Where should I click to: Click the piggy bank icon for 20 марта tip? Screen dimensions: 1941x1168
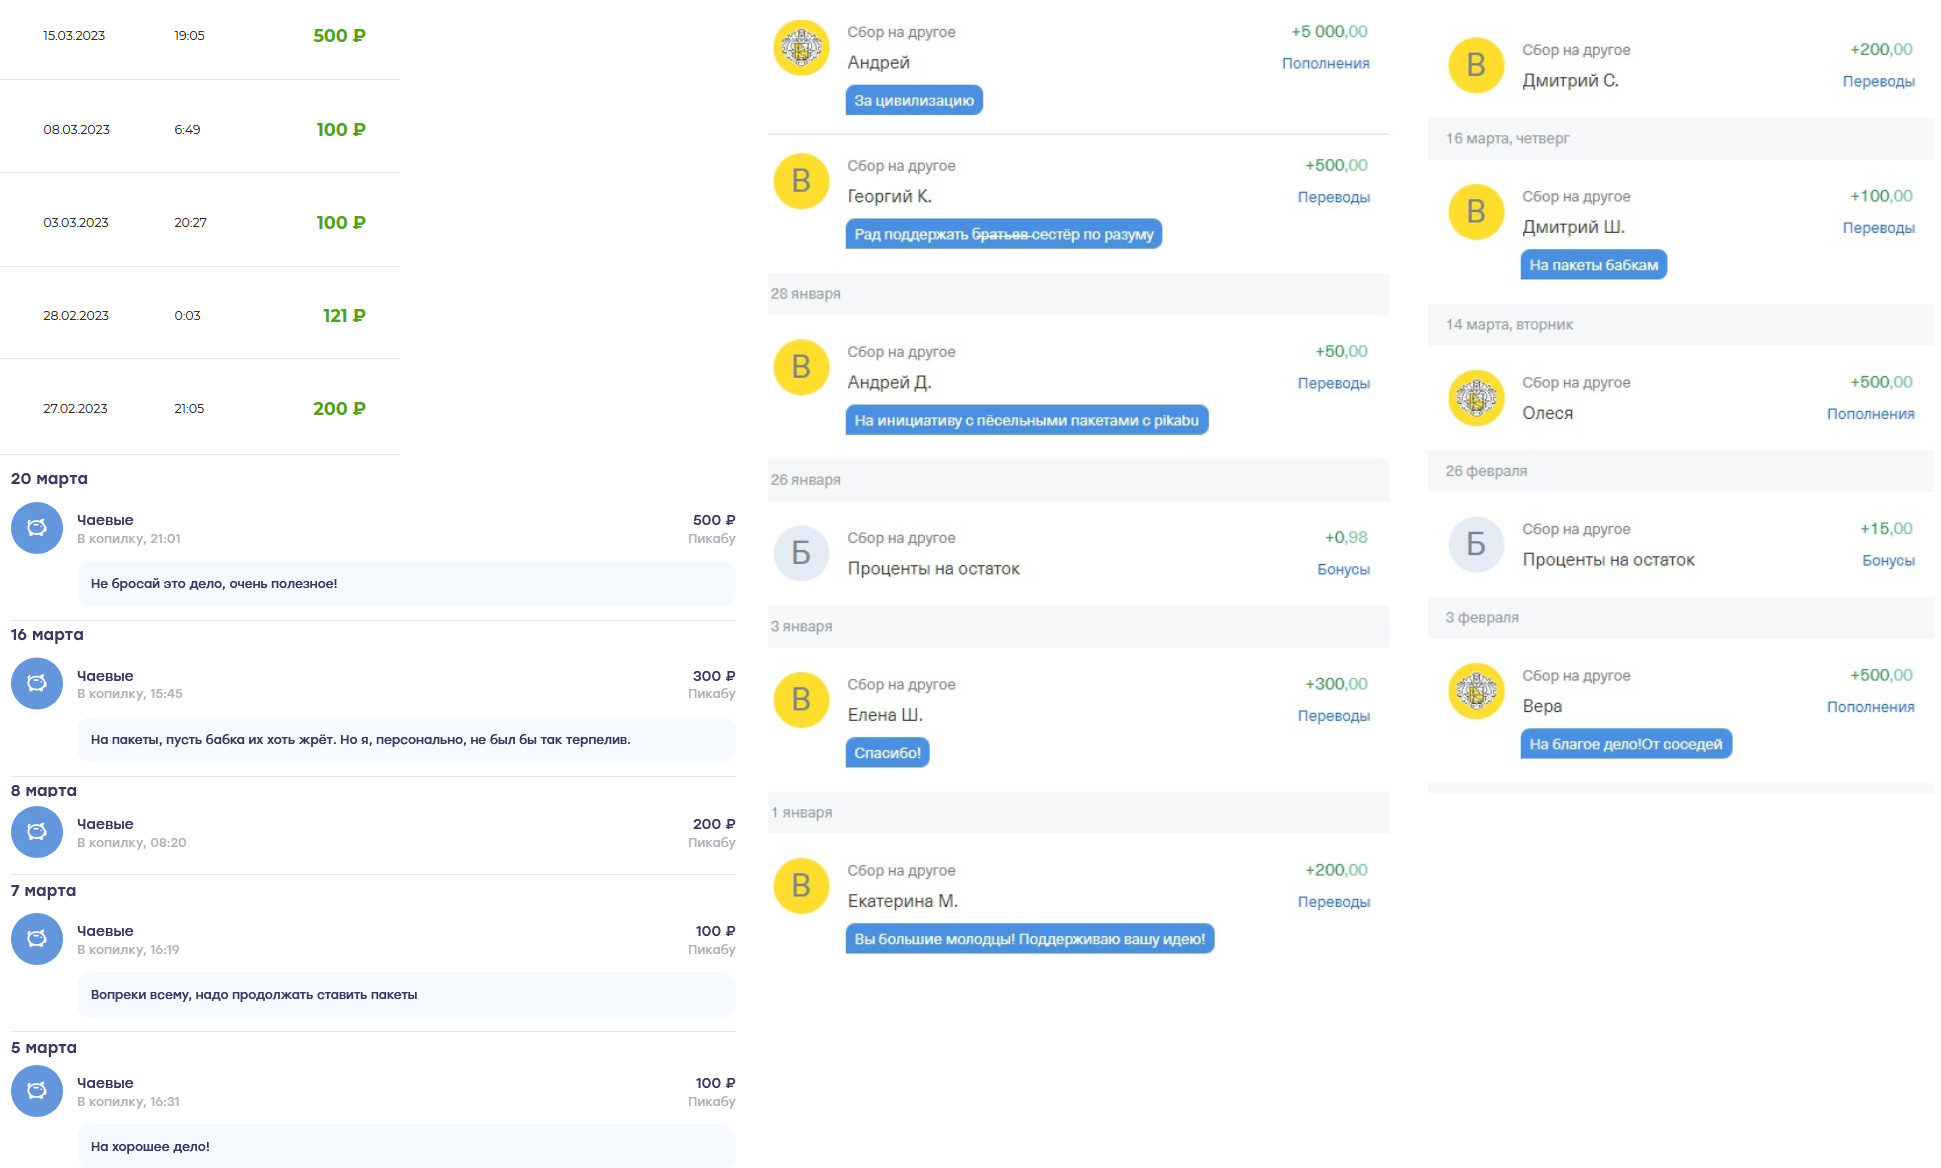(37, 528)
